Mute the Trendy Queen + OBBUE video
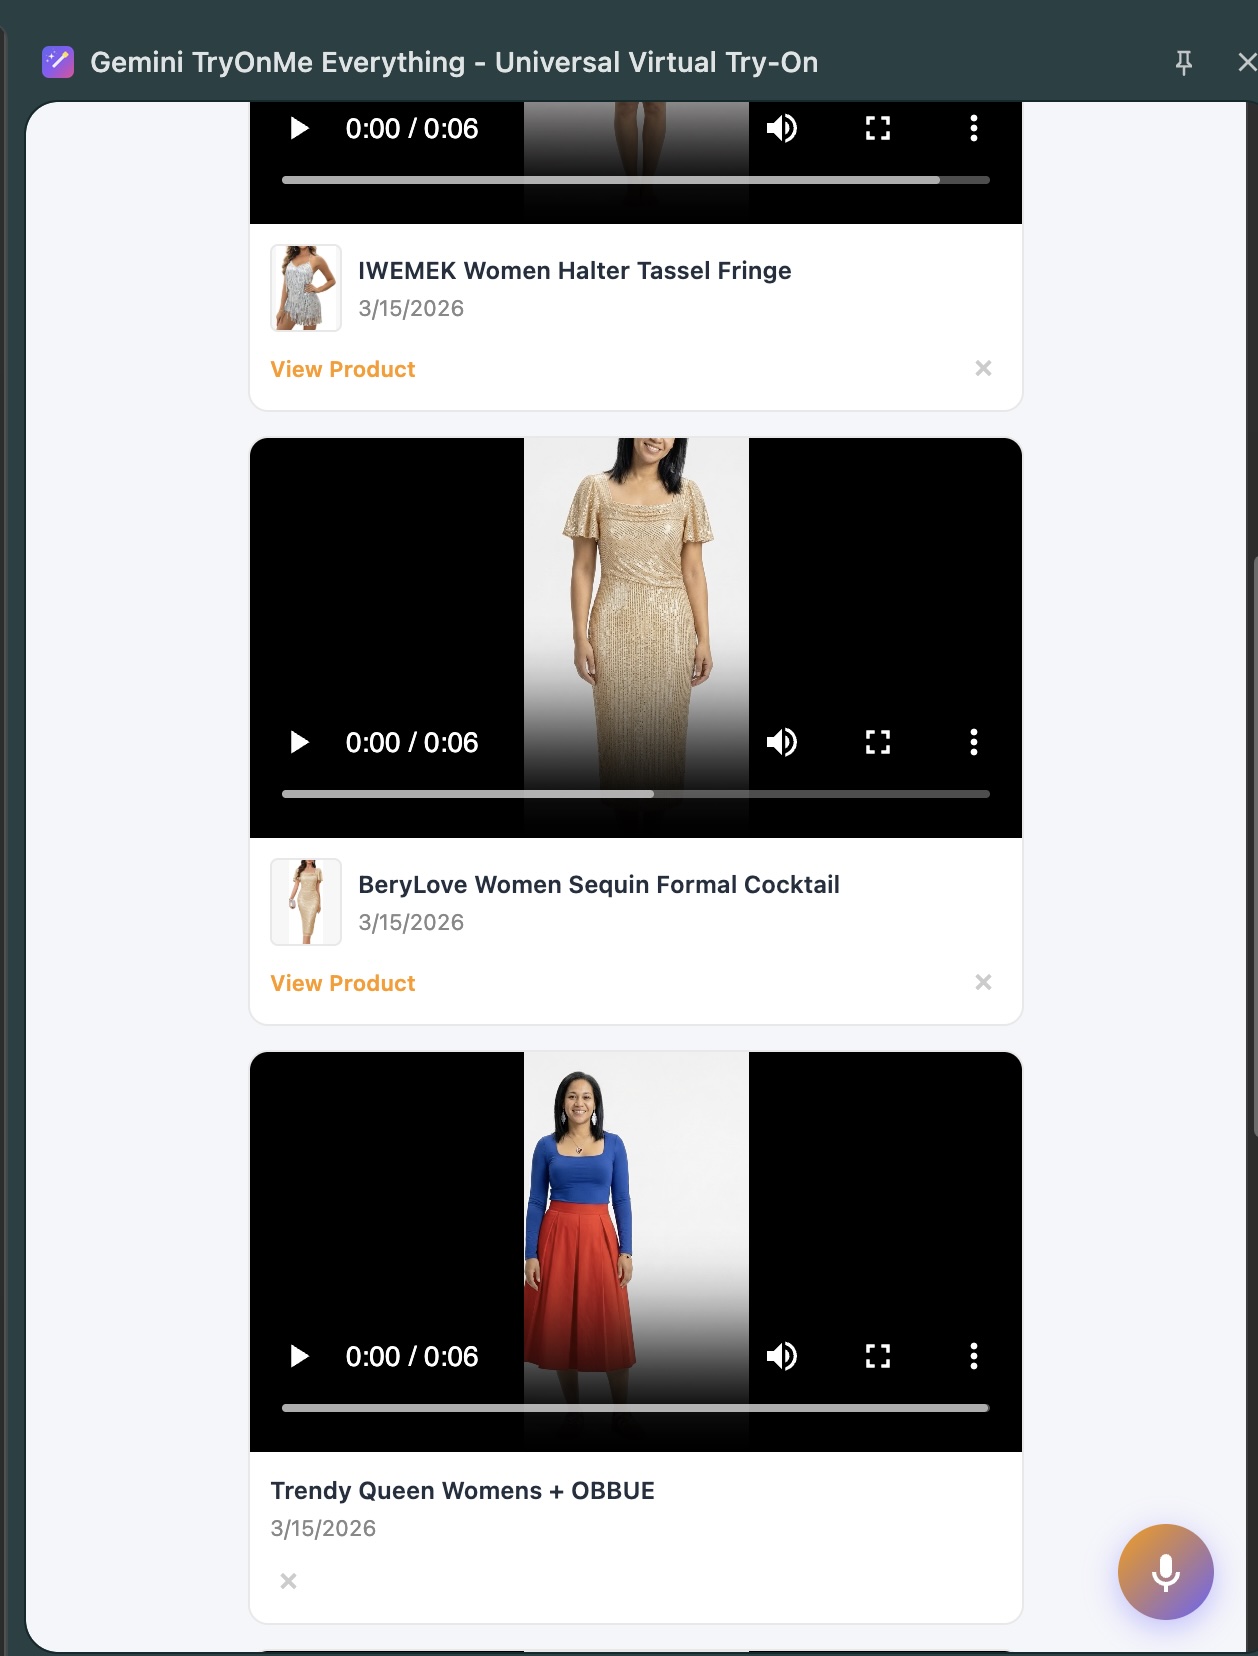The height and width of the screenshot is (1656, 1258). tap(782, 1356)
